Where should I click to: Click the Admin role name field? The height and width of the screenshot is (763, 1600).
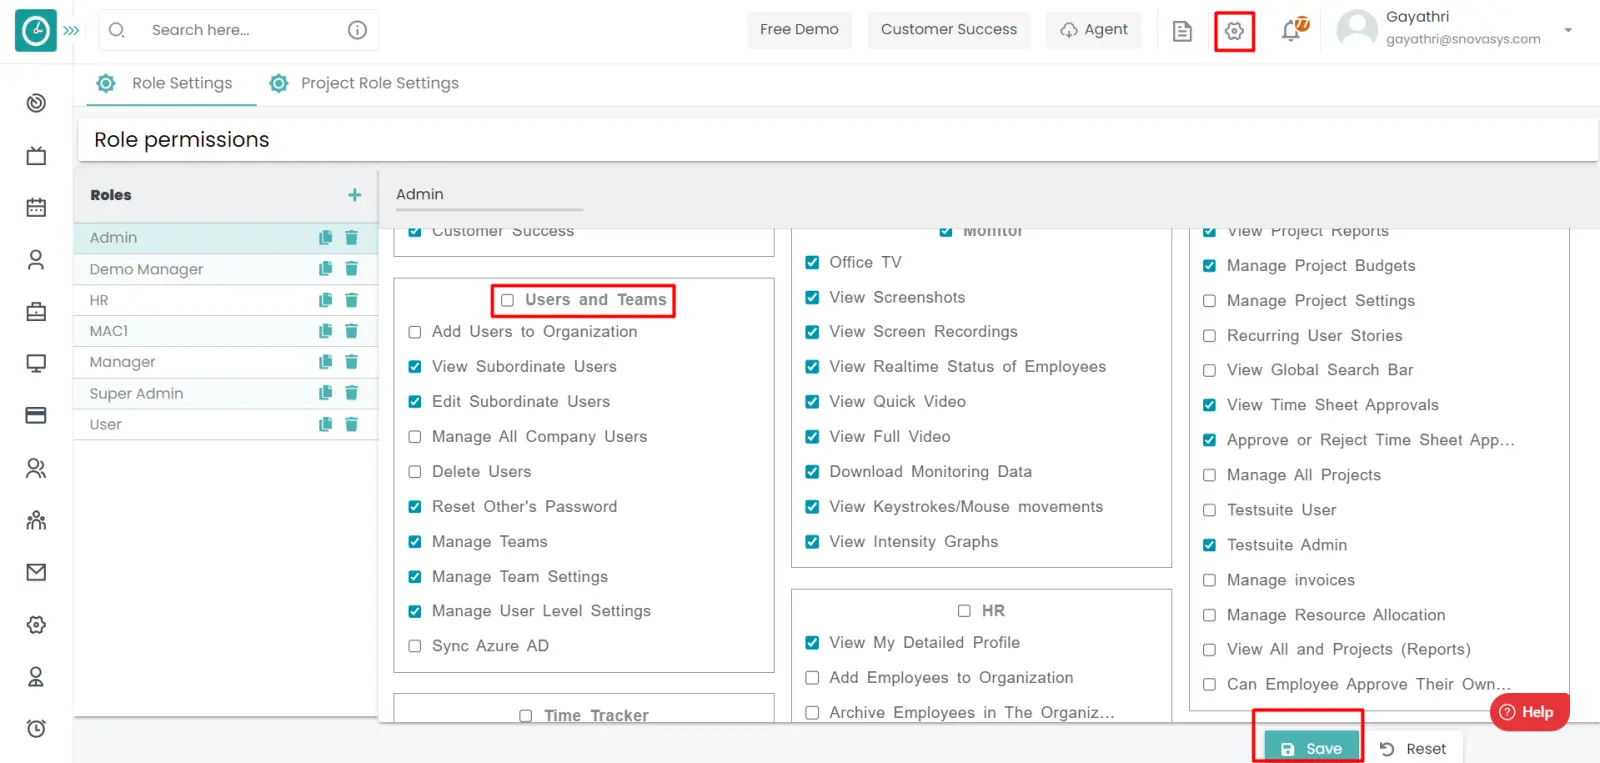click(x=488, y=194)
